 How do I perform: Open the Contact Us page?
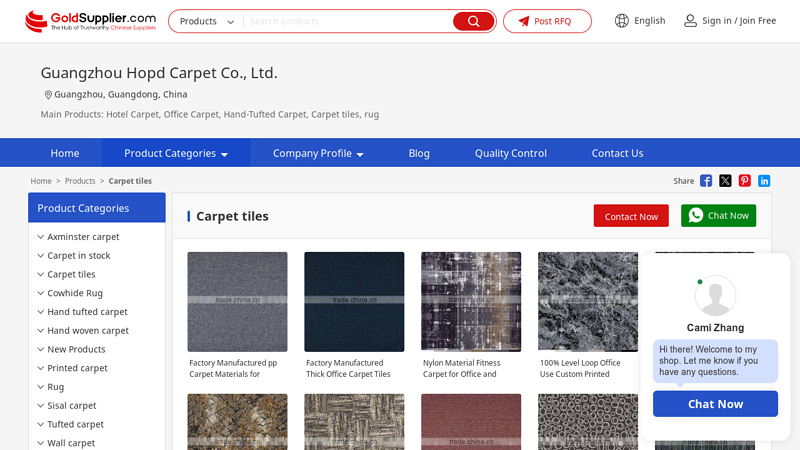tap(617, 153)
